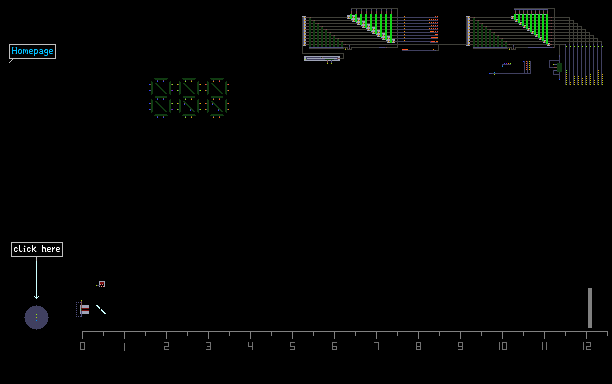Select the top-left green square module
Image resolution: width=612 pixels, height=384 pixels.
(160, 87)
